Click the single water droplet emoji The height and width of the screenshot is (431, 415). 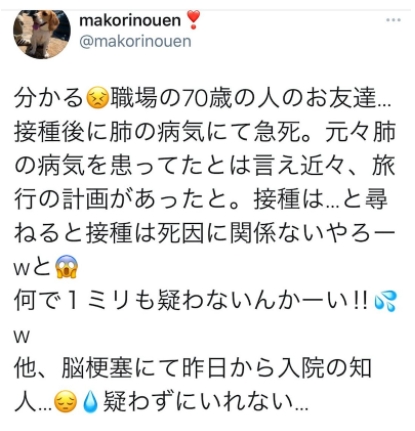(x=90, y=402)
